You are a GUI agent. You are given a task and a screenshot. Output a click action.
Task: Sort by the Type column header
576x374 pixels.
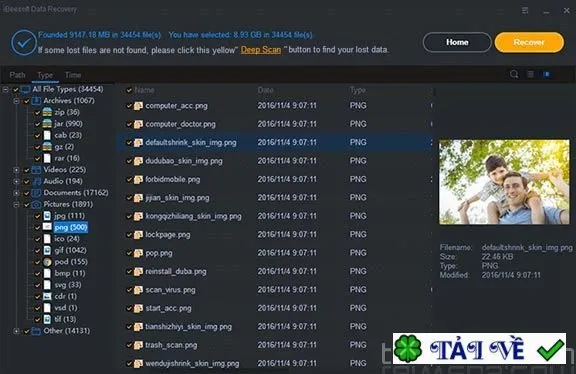tap(357, 90)
